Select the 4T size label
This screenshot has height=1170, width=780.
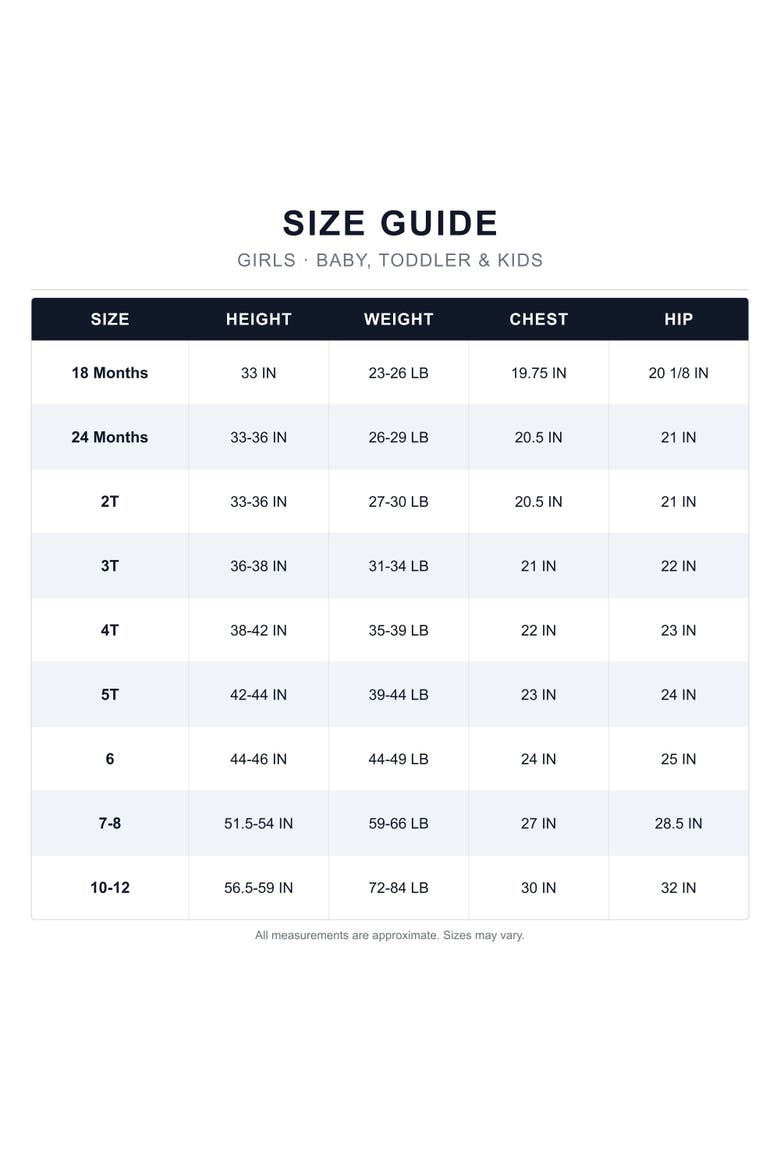[x=110, y=631]
